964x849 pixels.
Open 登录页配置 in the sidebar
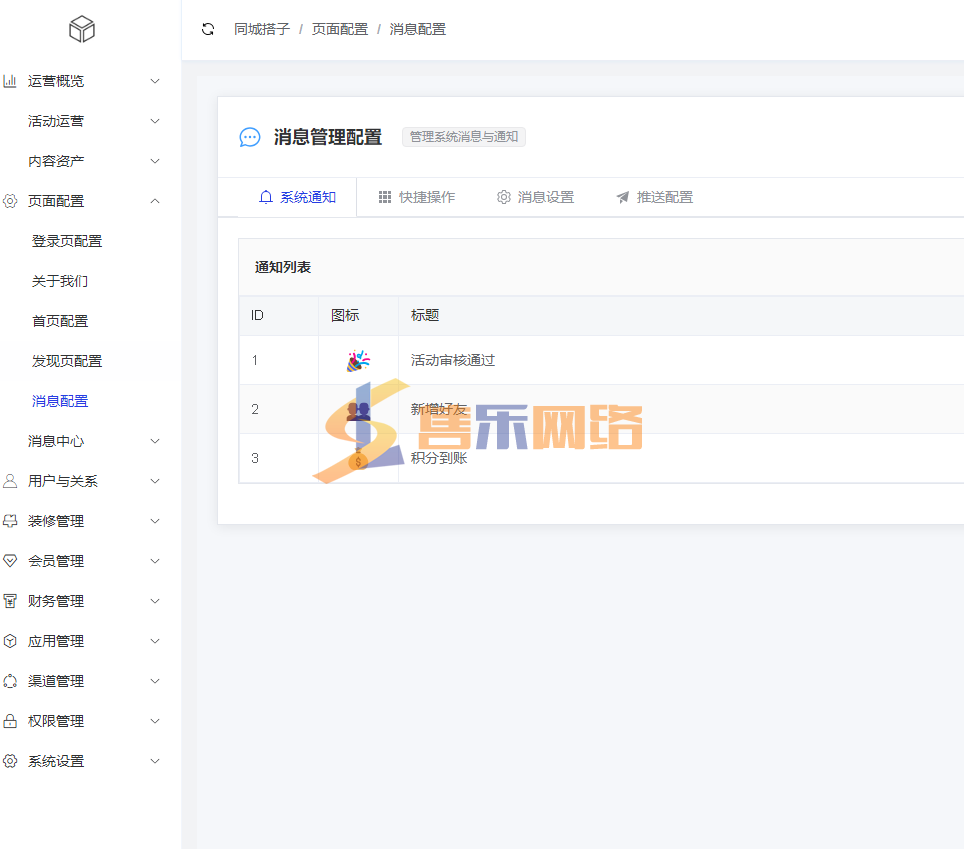point(67,241)
